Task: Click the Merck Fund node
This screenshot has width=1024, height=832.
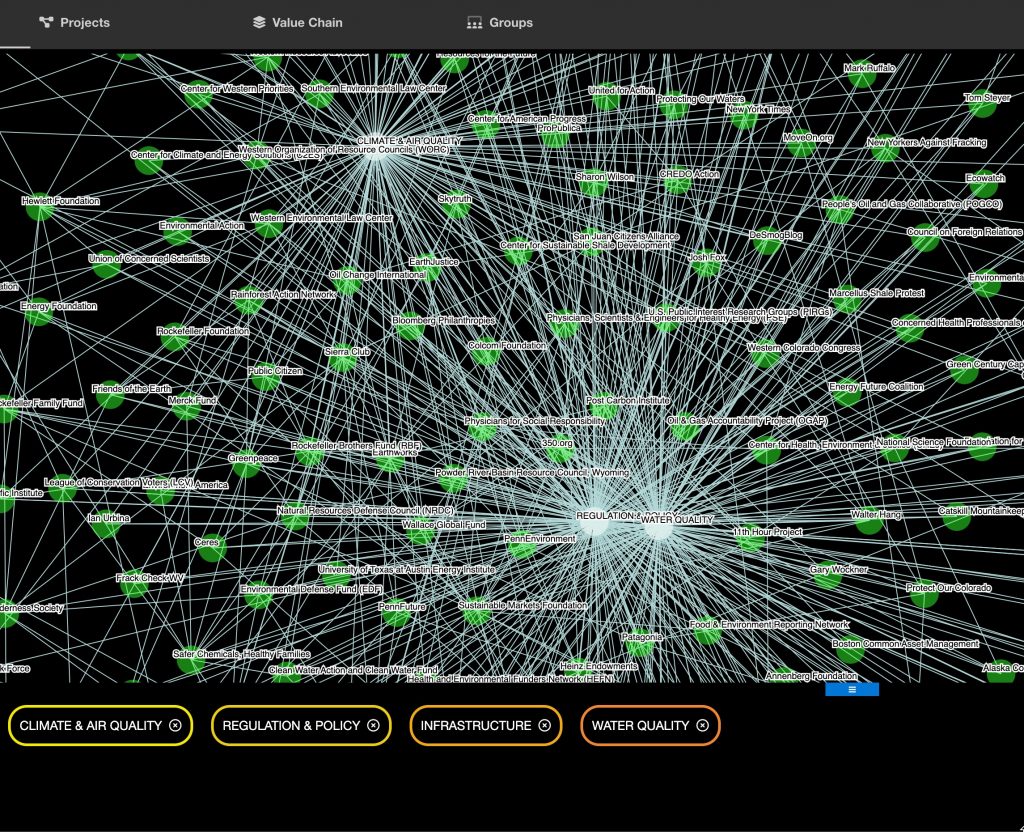Action: point(186,406)
